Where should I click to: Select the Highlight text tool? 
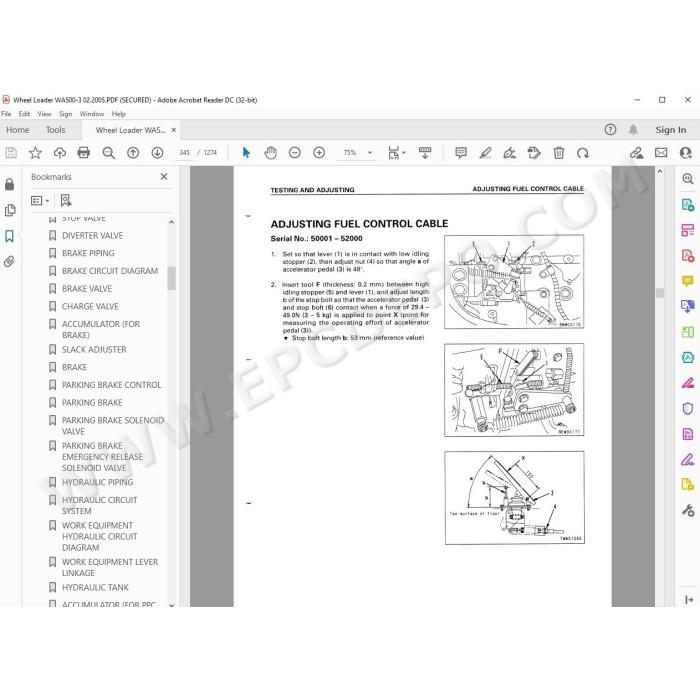tap(485, 153)
